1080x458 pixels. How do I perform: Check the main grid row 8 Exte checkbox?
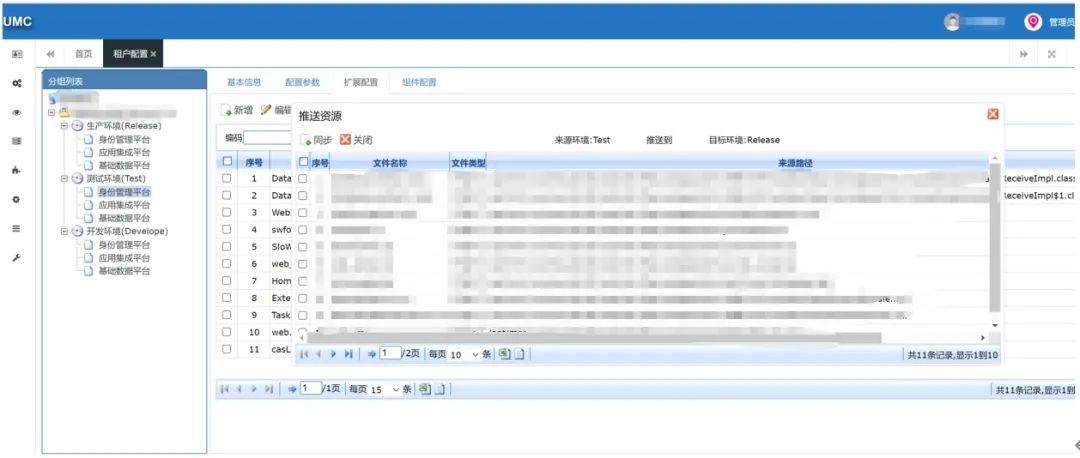227,298
